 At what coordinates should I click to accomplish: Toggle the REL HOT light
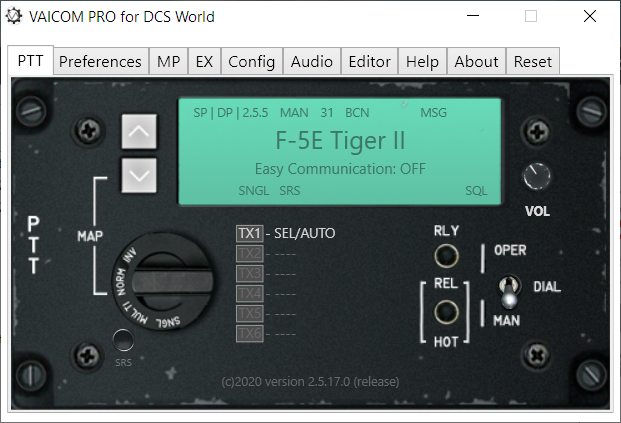point(446,312)
